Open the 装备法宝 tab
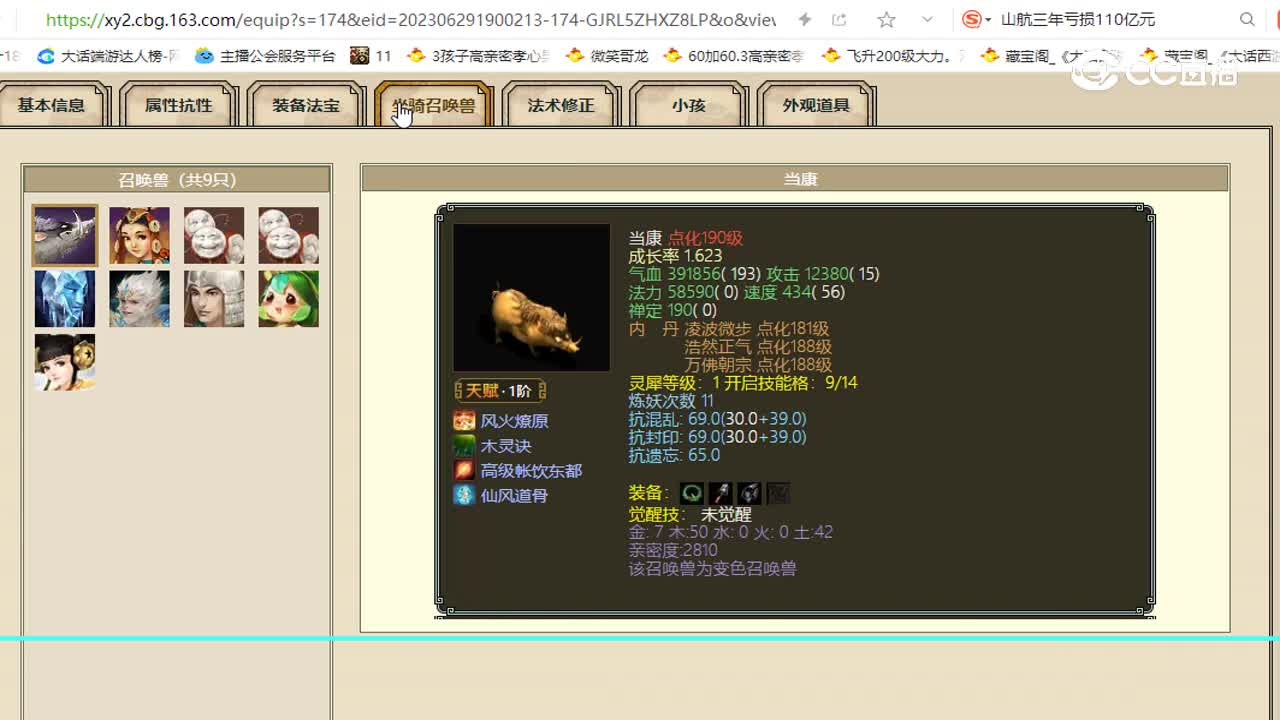This screenshot has height=720, width=1280. 306,105
